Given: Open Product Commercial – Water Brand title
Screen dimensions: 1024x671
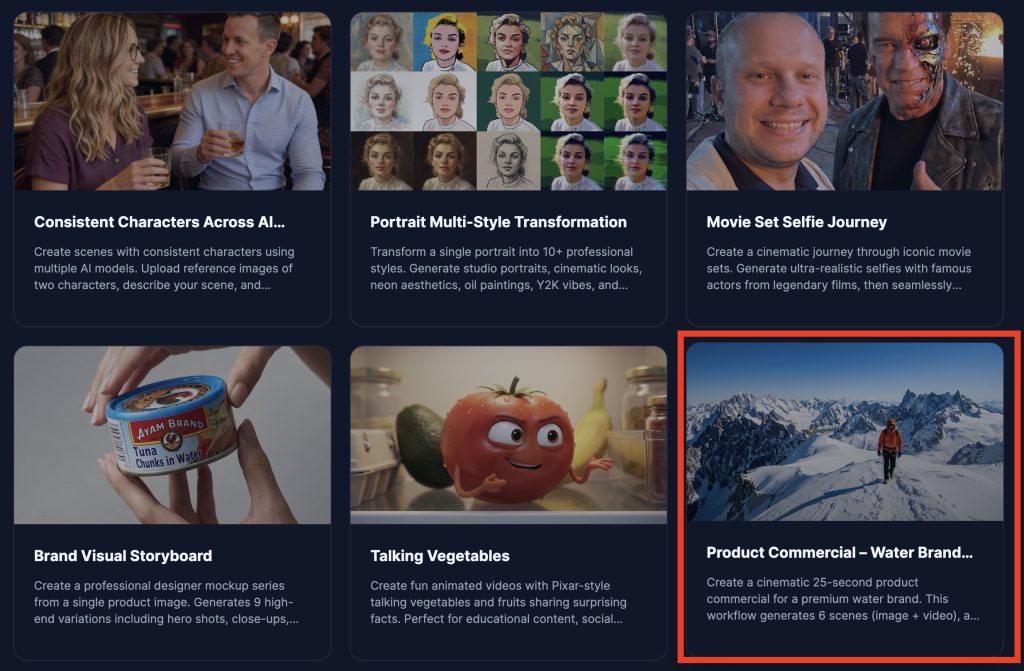Looking at the screenshot, I should coord(840,553).
